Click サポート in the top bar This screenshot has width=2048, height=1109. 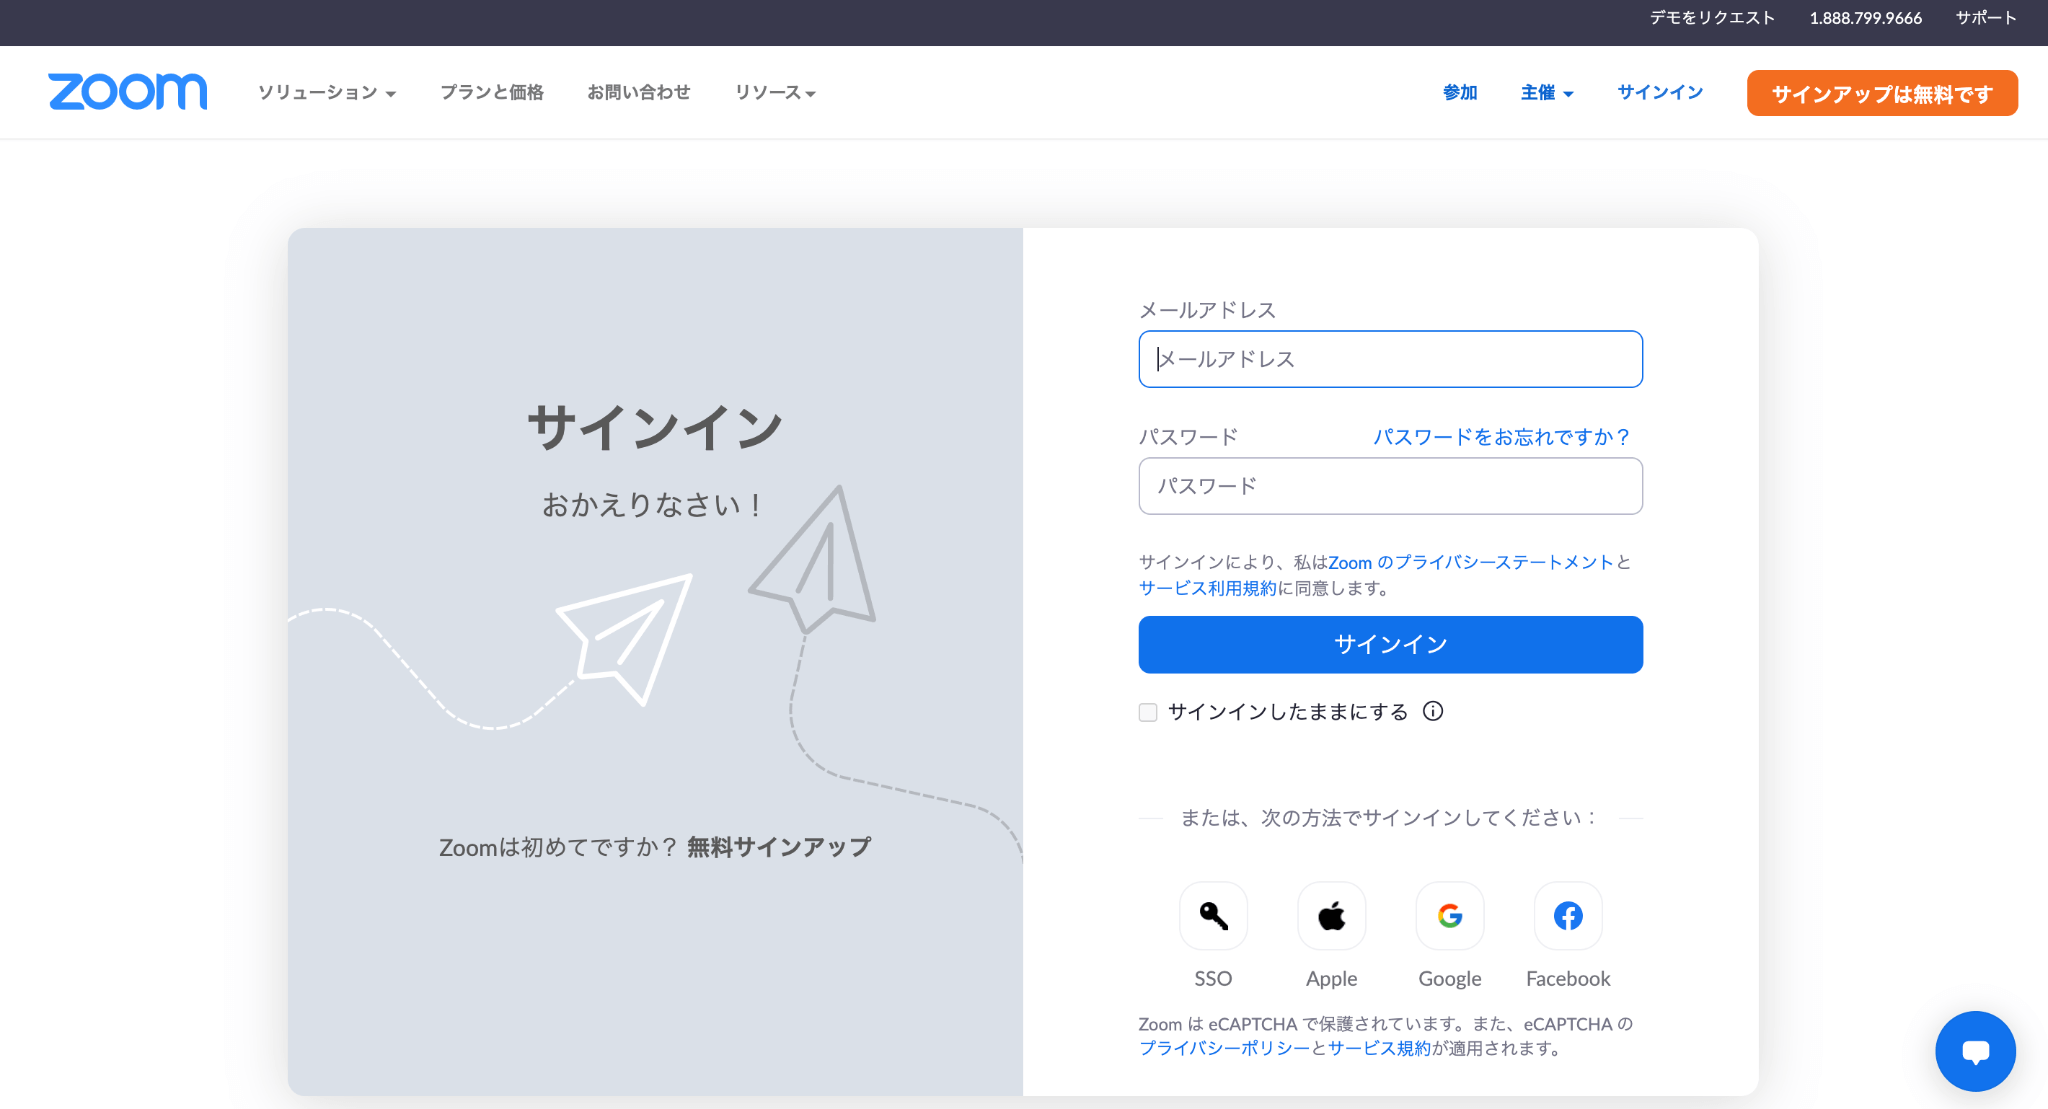pyautogui.click(x=1986, y=18)
